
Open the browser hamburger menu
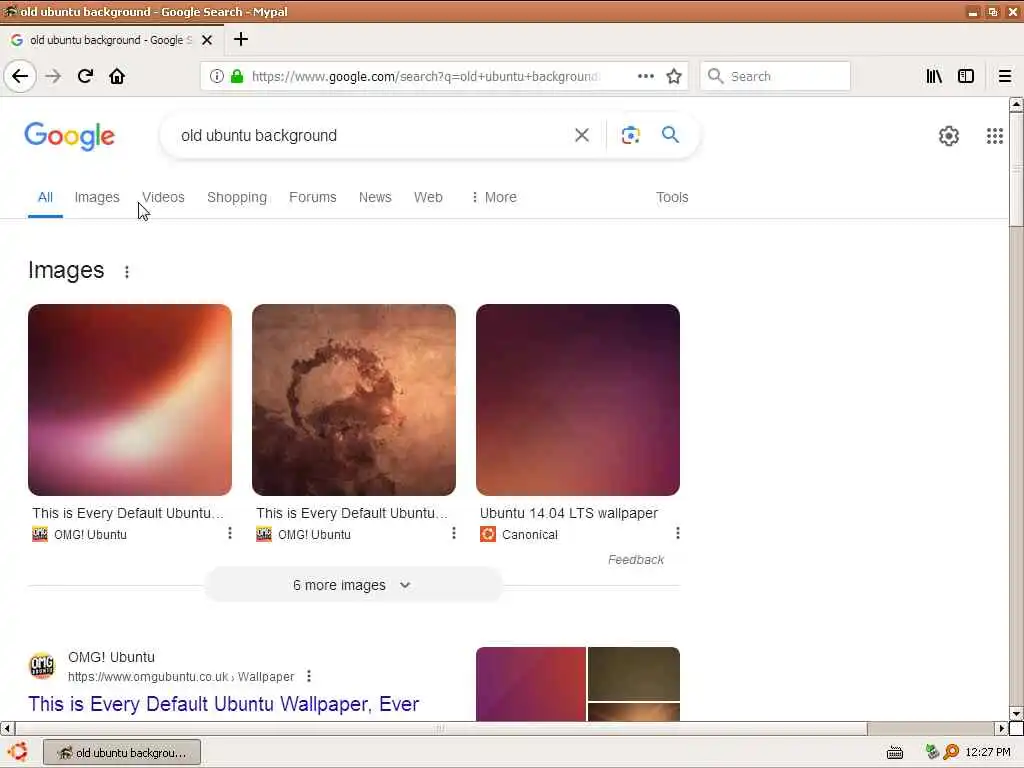point(1004,76)
